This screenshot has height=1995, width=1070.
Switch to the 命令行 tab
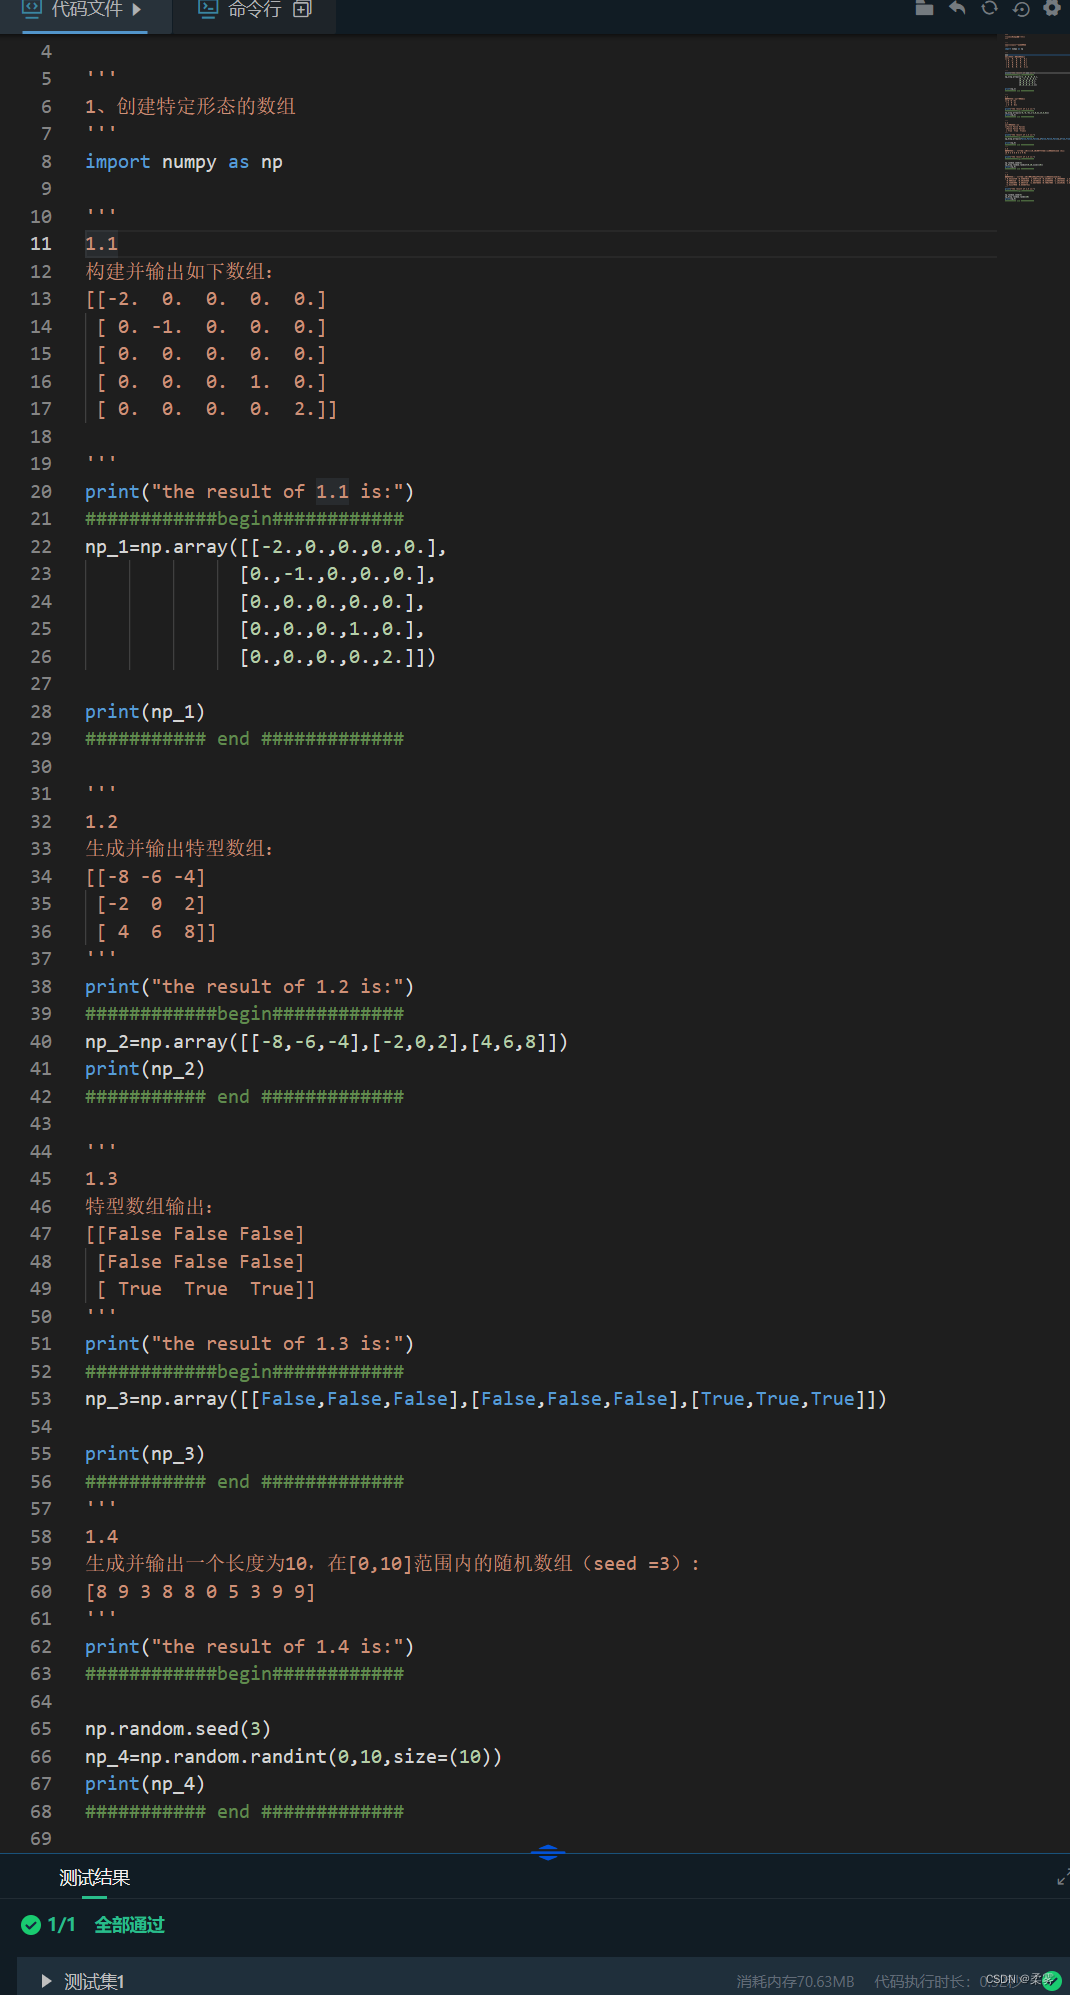point(253,9)
